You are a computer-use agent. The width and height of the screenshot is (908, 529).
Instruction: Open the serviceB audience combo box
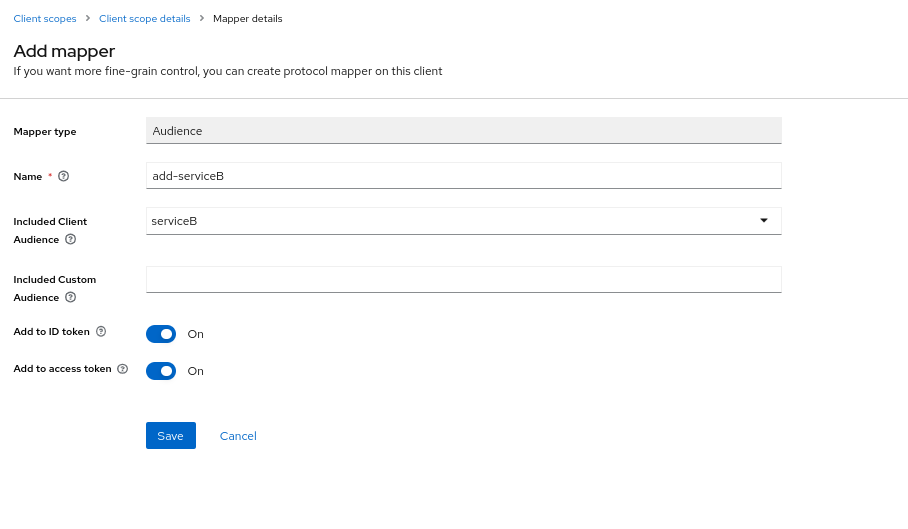point(464,221)
